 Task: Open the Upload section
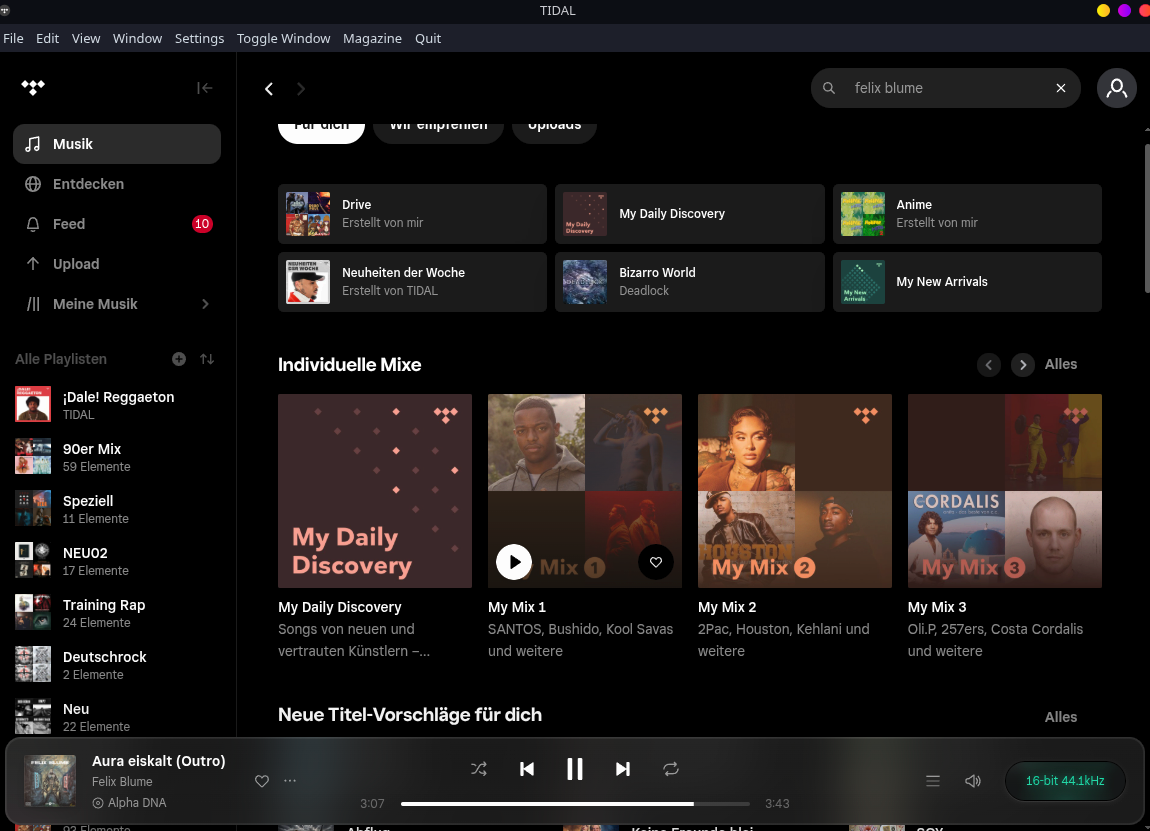(117, 264)
